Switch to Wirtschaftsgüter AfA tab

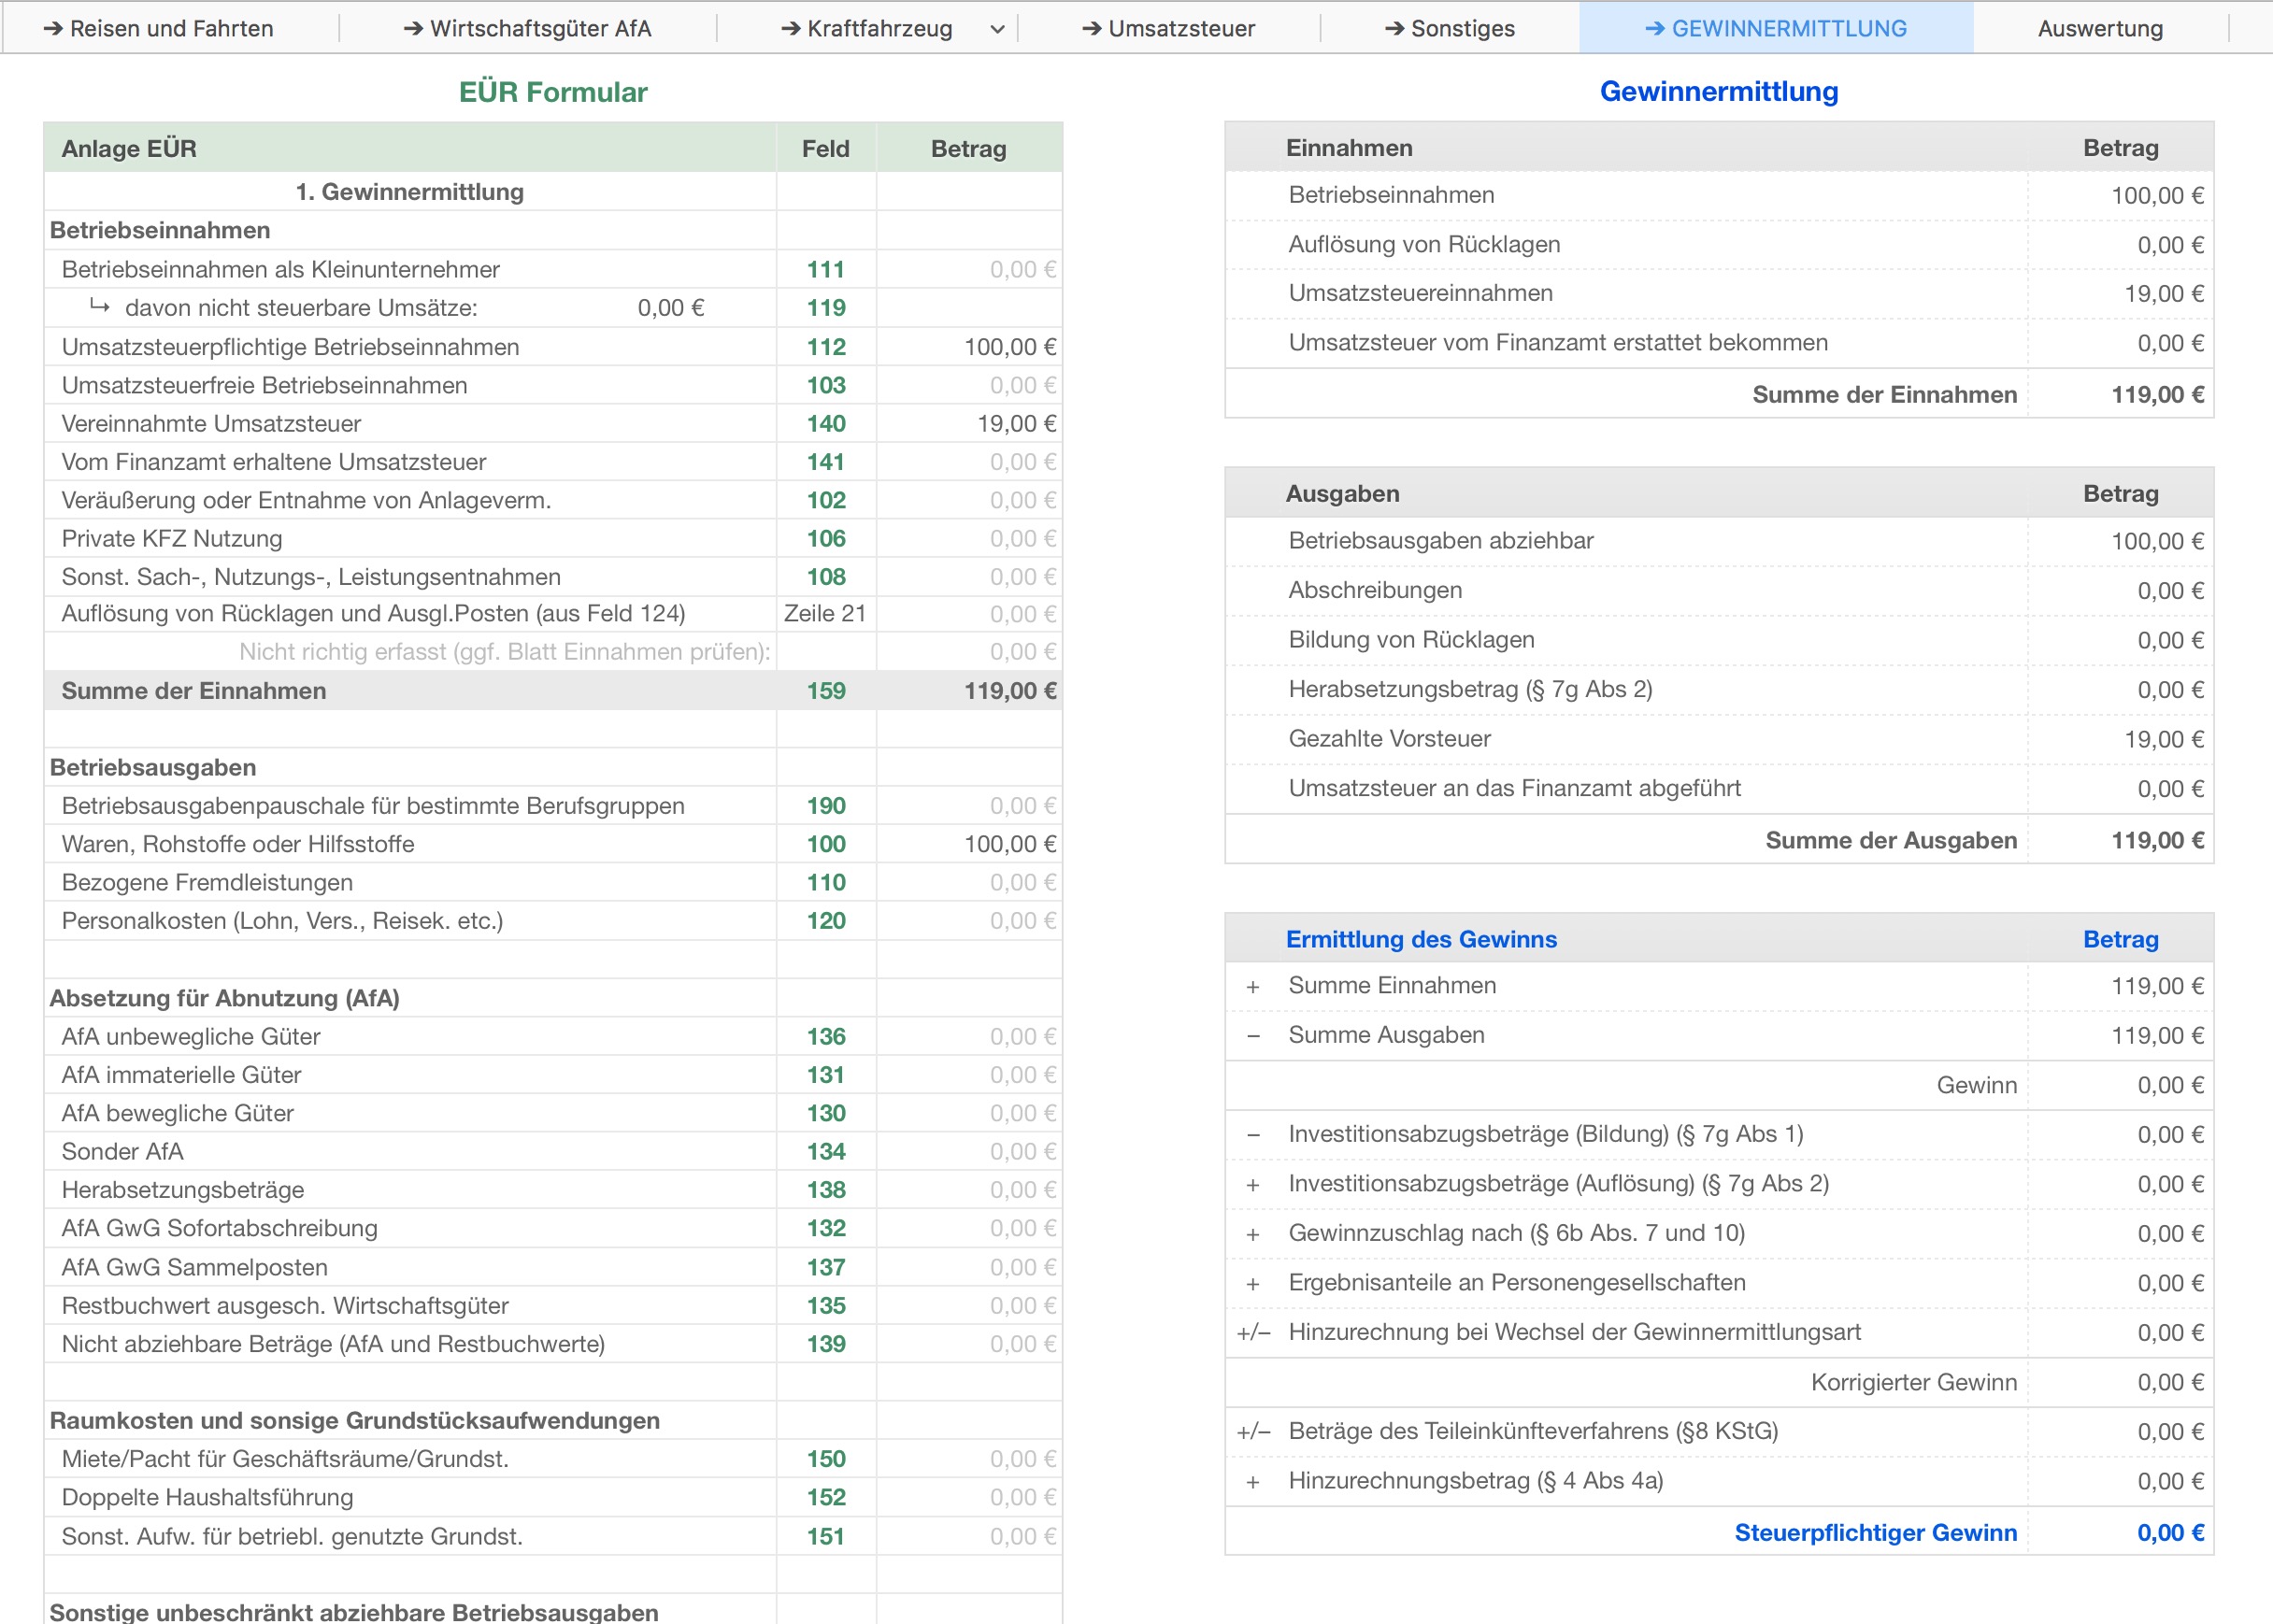527,28
